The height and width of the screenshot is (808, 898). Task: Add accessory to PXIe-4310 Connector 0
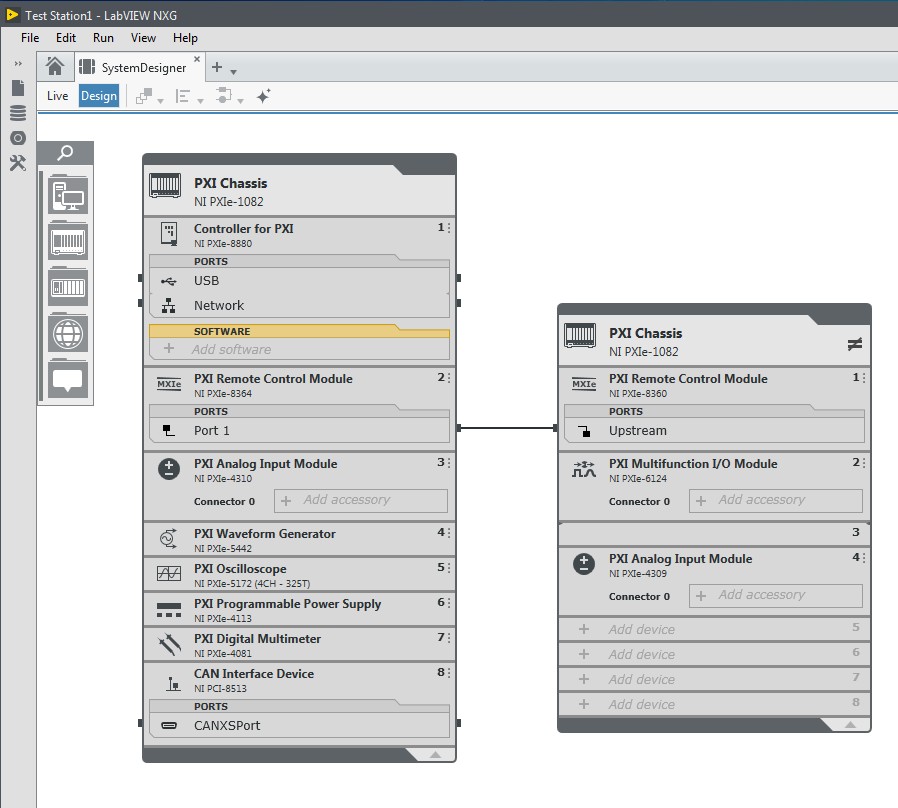click(x=361, y=500)
